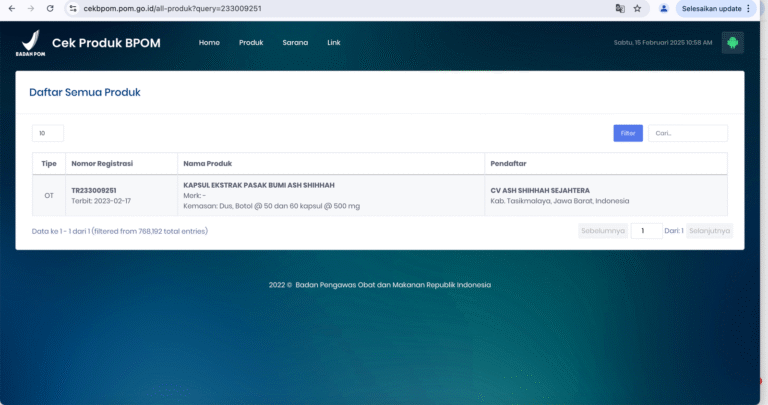This screenshot has height=405, width=768.
Task: Open the Link menu
Action: coord(334,43)
